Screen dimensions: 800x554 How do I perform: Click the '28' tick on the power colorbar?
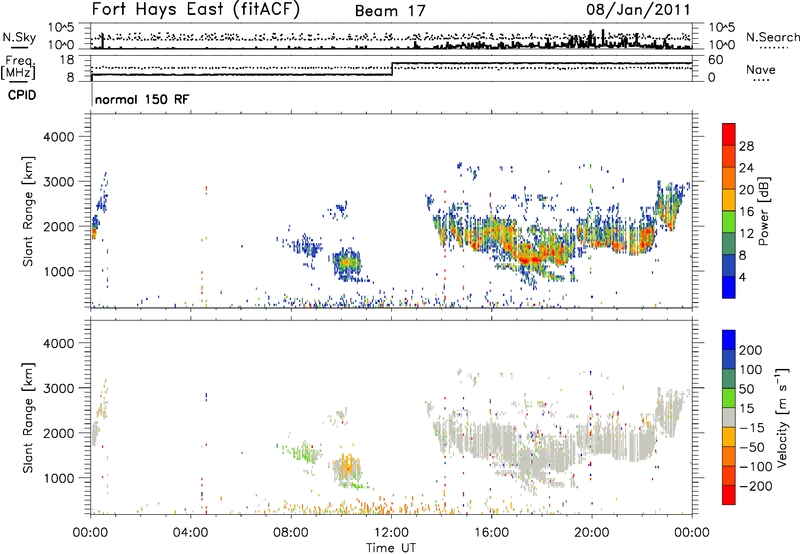[746, 146]
